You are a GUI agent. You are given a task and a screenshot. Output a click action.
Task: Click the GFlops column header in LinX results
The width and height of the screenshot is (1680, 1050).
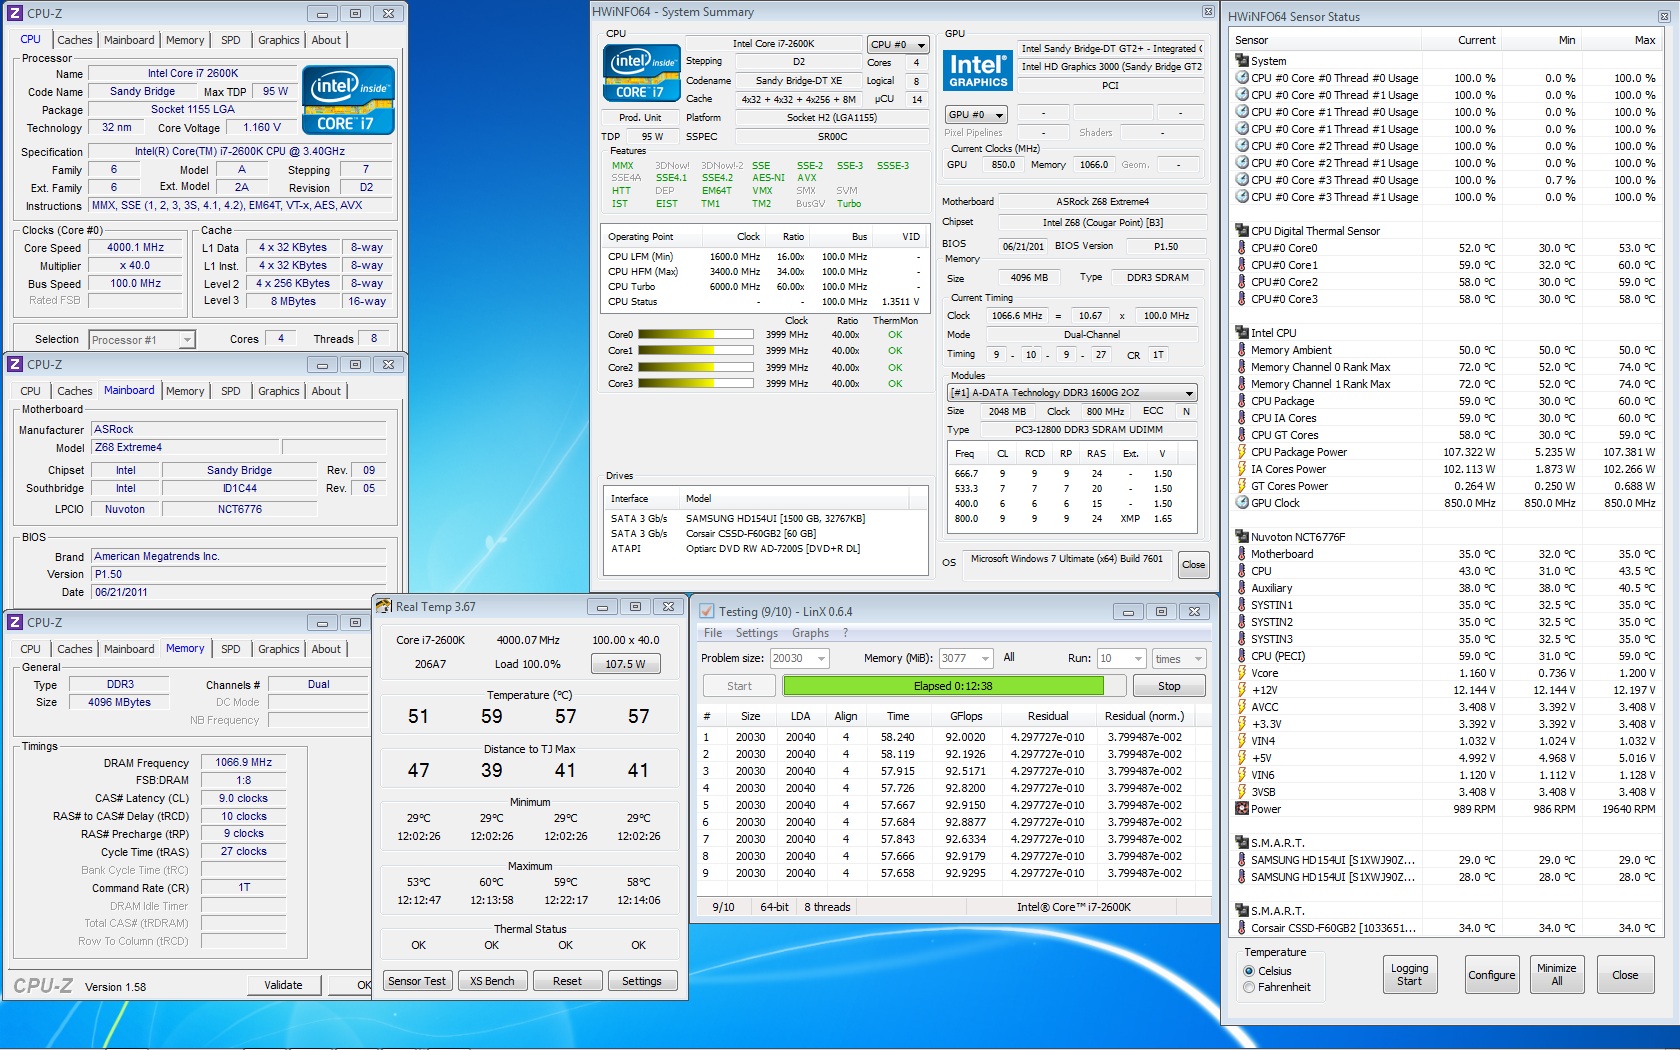click(x=966, y=716)
